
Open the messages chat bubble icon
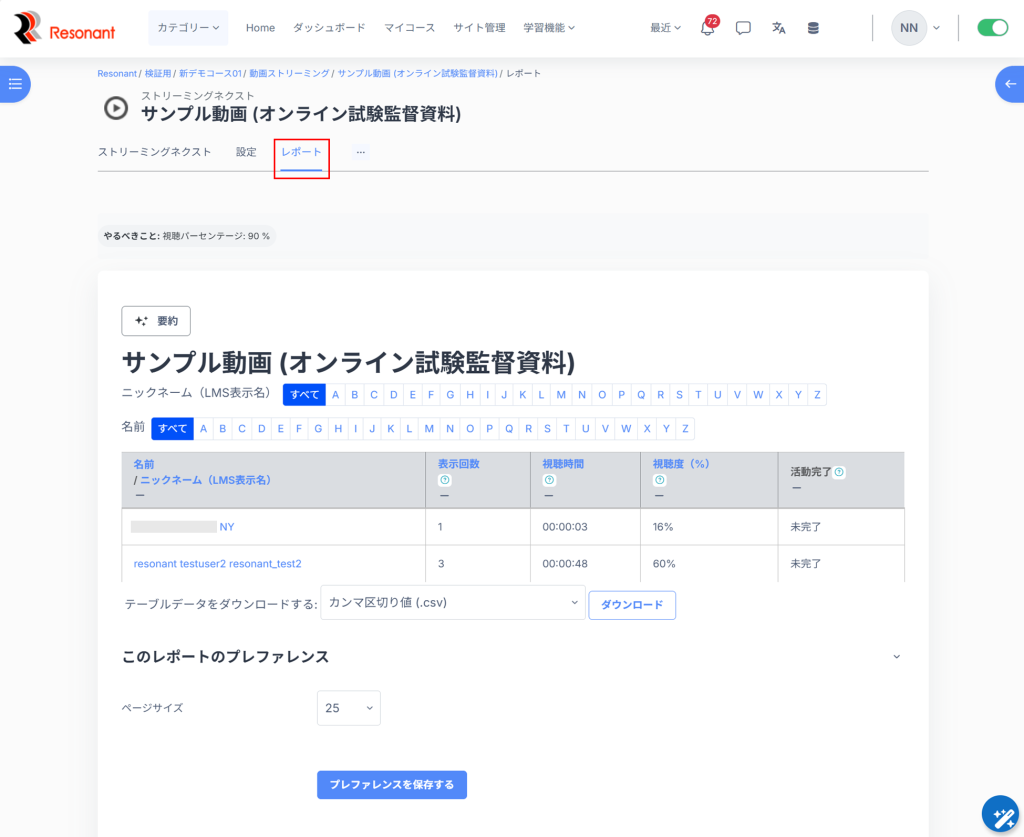(743, 28)
